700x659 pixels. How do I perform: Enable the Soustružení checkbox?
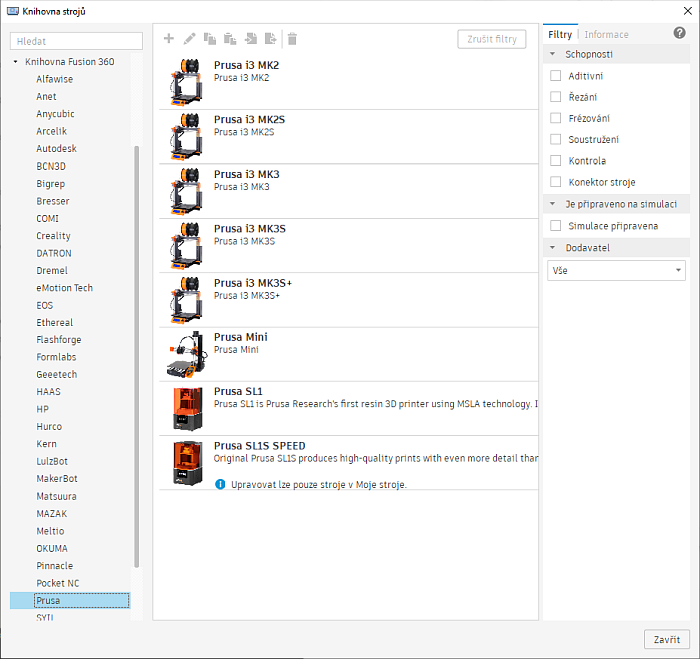pyautogui.click(x=555, y=139)
